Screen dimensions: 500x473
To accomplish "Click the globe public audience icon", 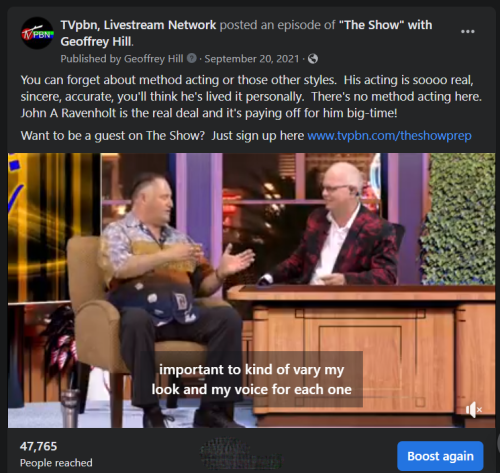I will pyautogui.click(x=313, y=59).
